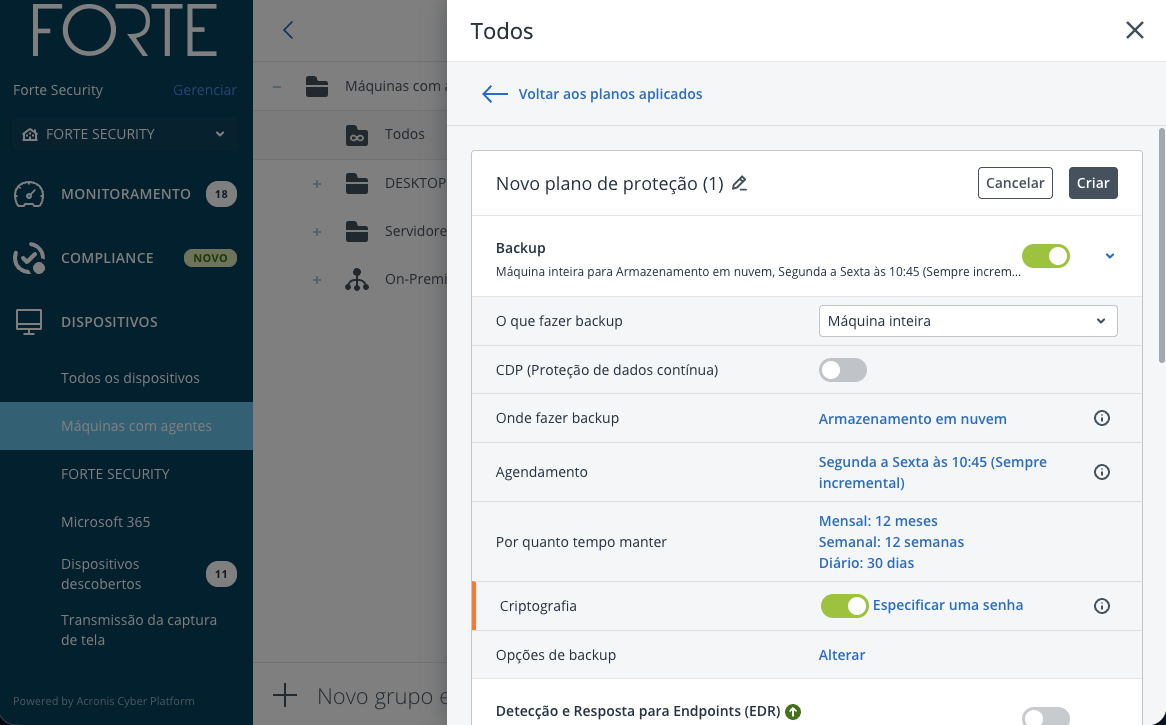Click Especificar uma senha link
This screenshot has width=1166, height=725.
[x=947, y=605]
